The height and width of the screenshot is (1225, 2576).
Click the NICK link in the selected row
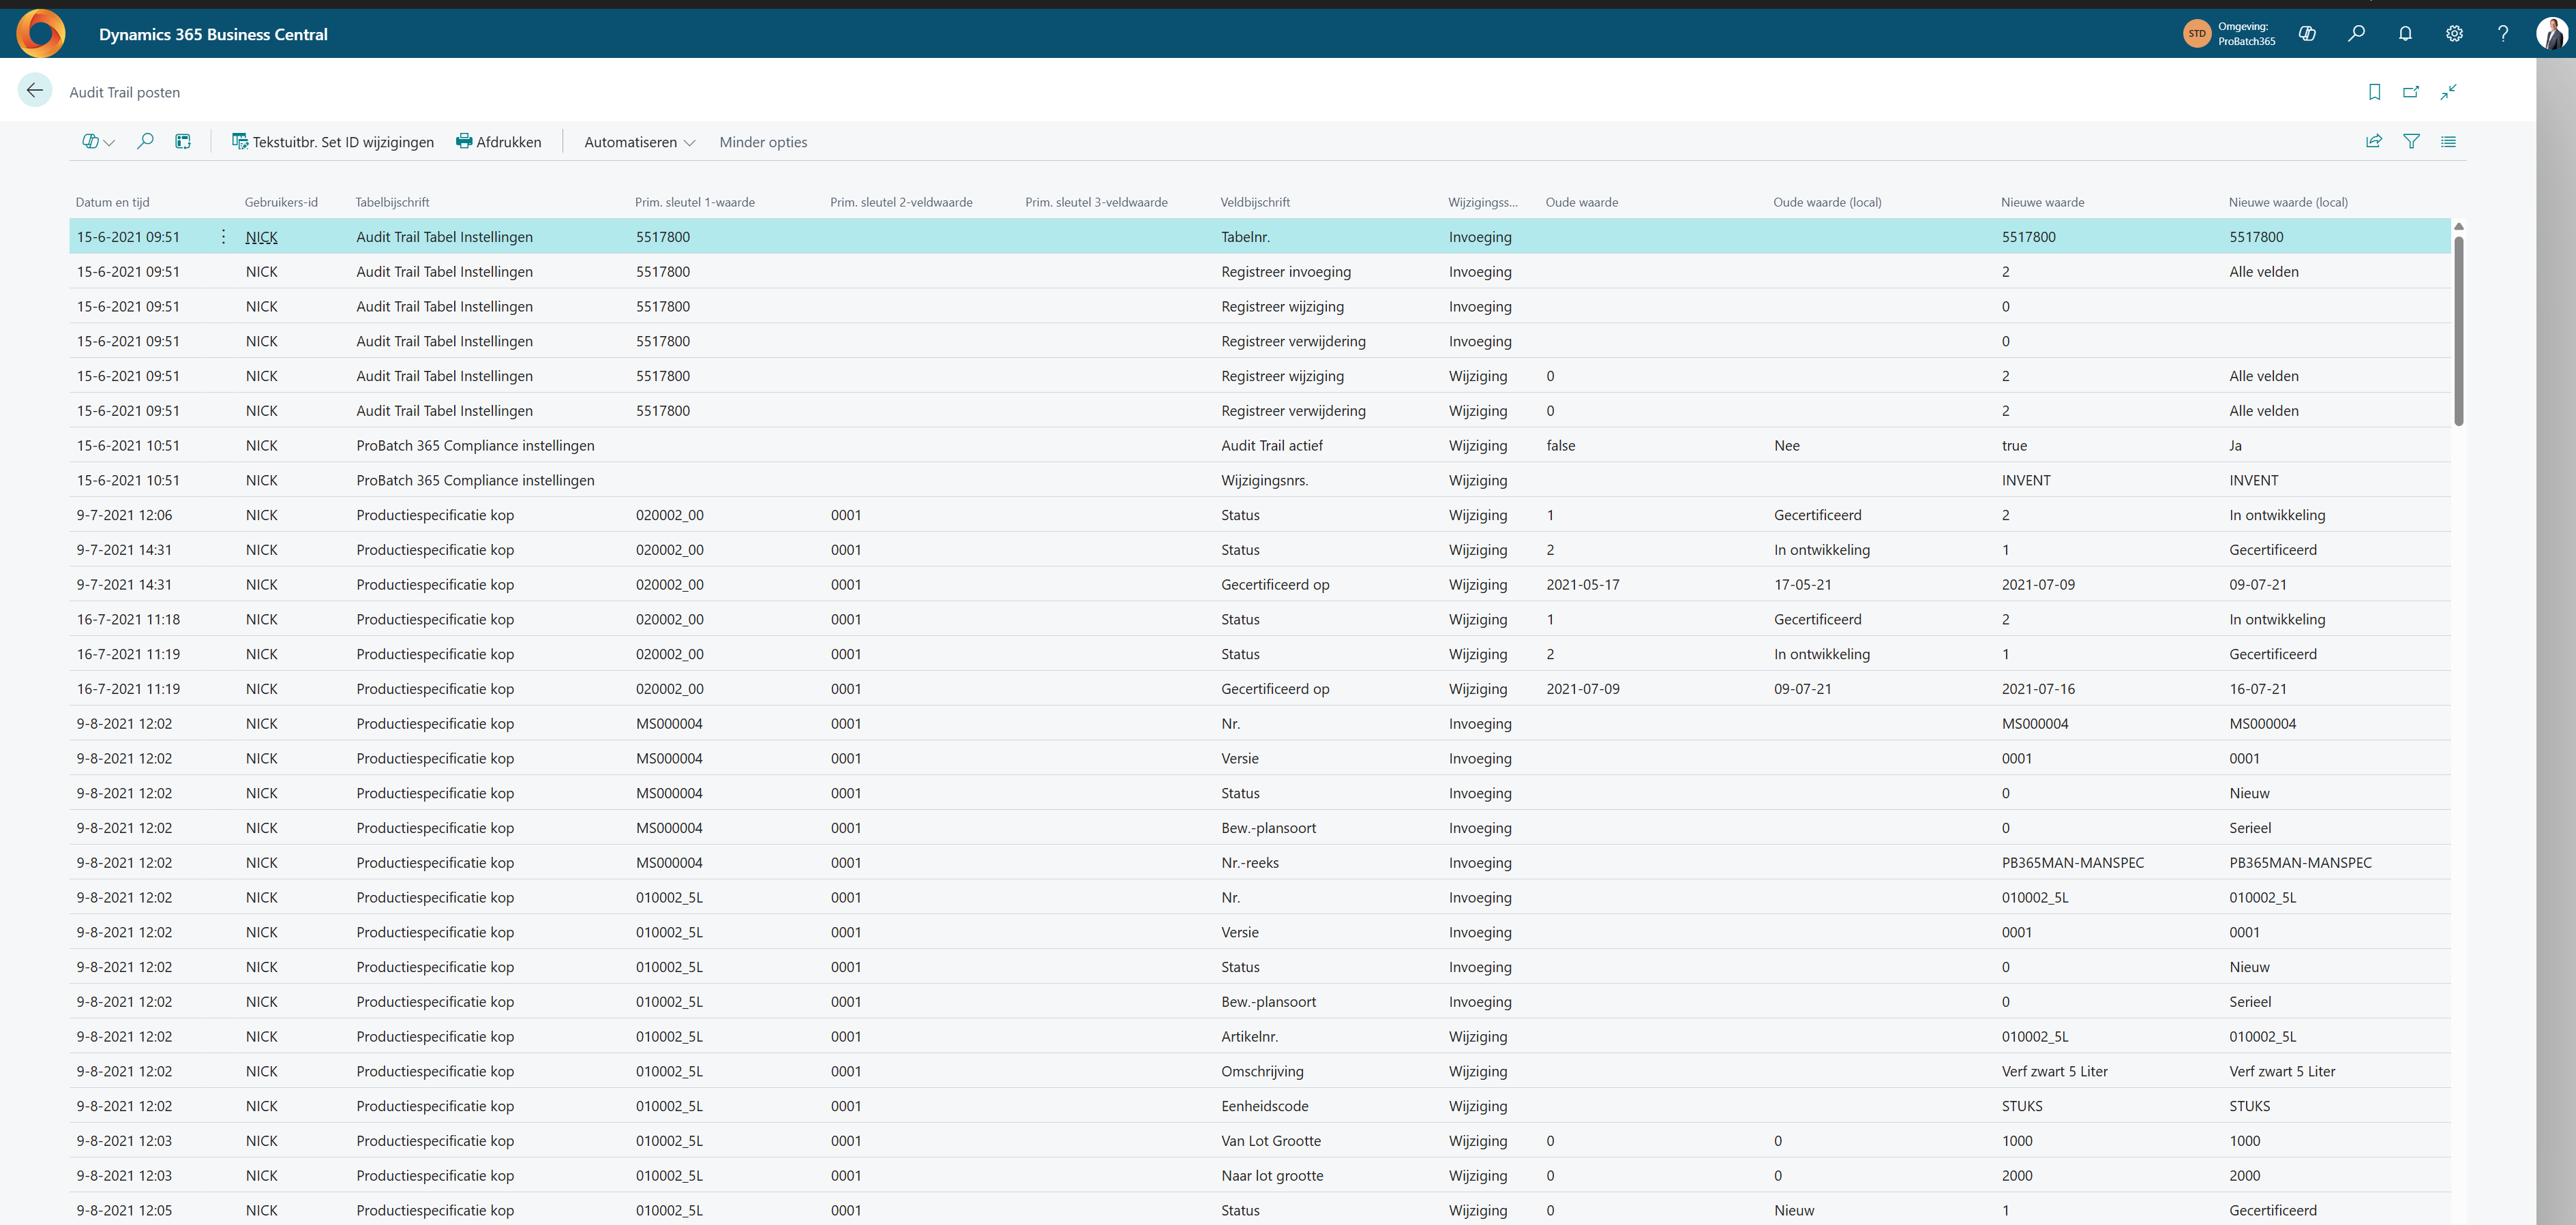click(x=262, y=237)
